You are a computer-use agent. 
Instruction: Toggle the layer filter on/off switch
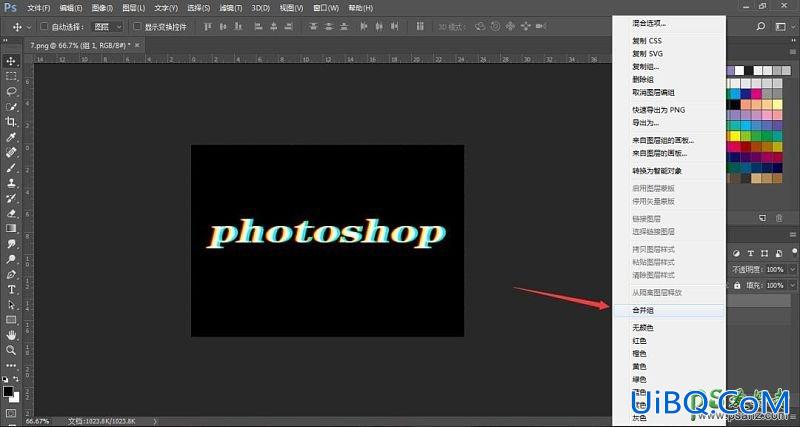click(x=794, y=251)
